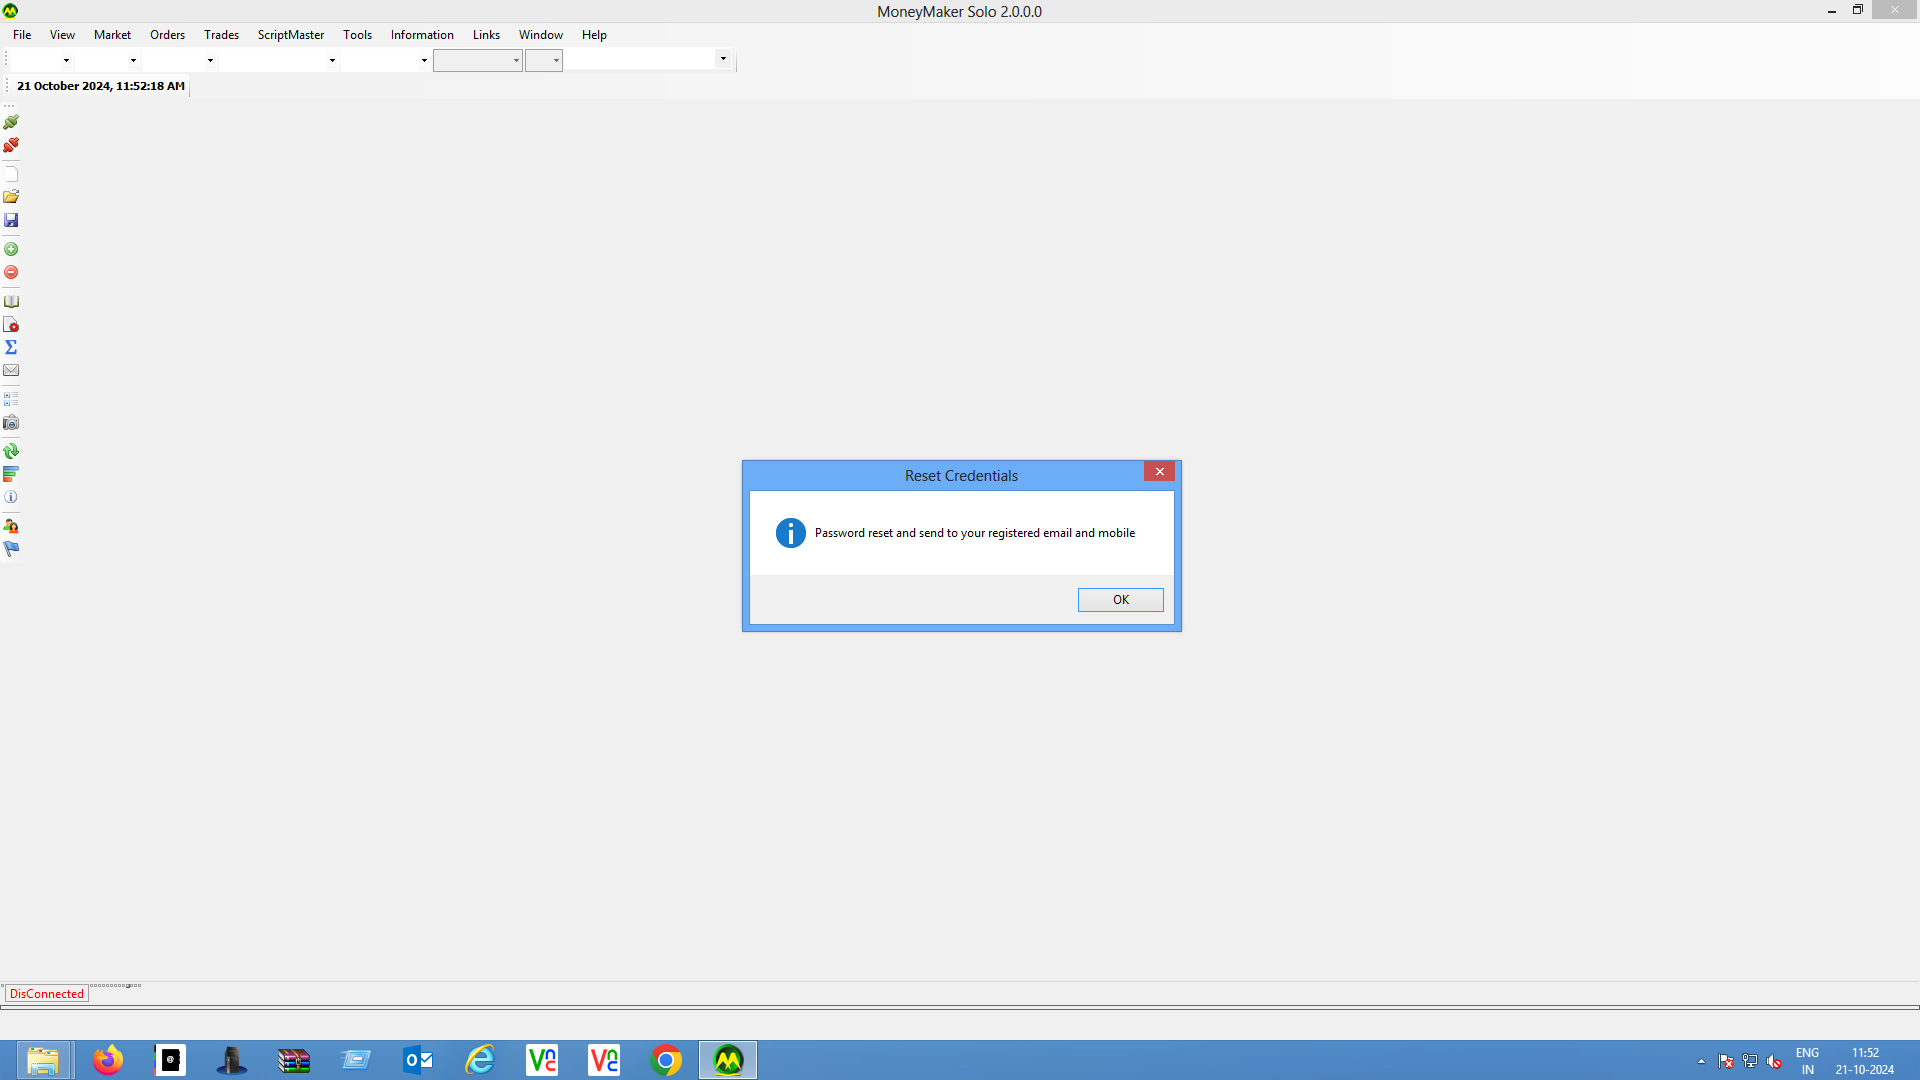
Task: Open Google Chrome from the taskbar
Action: [666, 1060]
